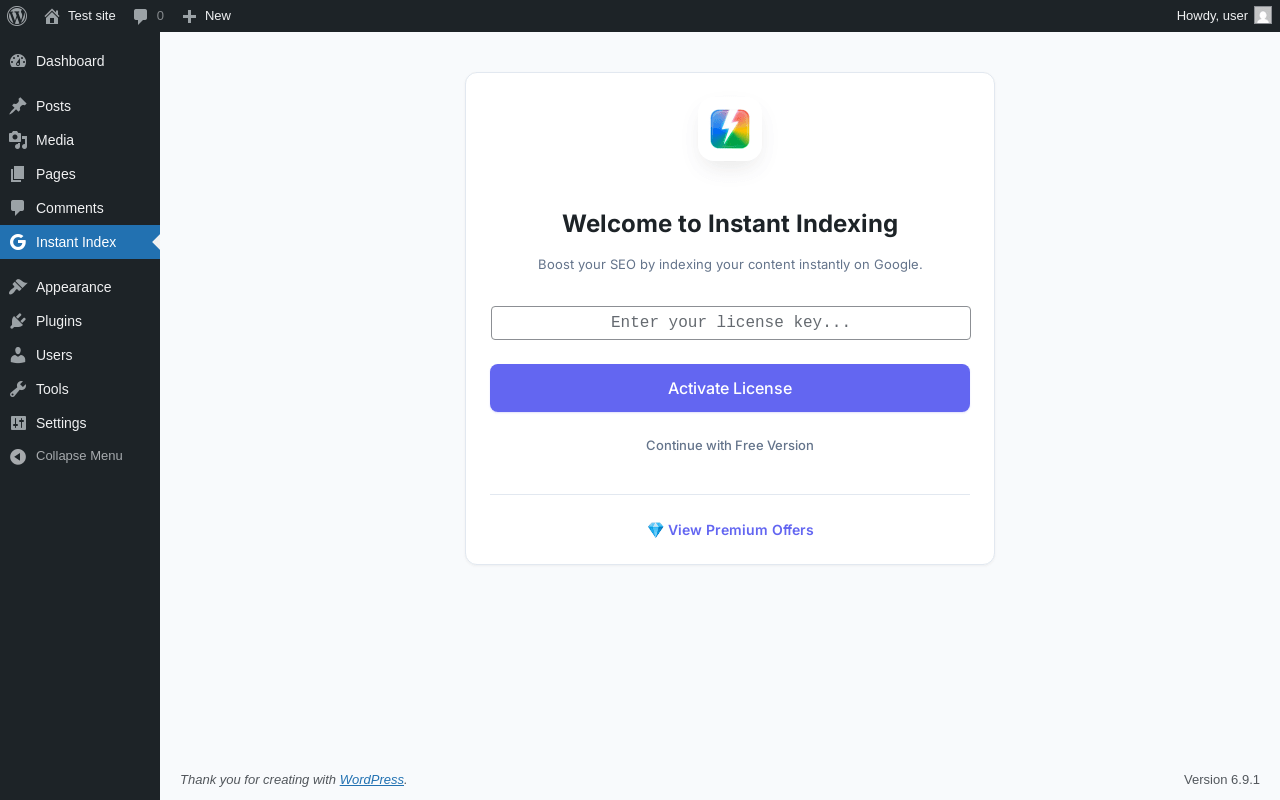Screen dimensions: 1280x800
Task: Click the Instant Indexing lightning logo
Action: coord(730,129)
